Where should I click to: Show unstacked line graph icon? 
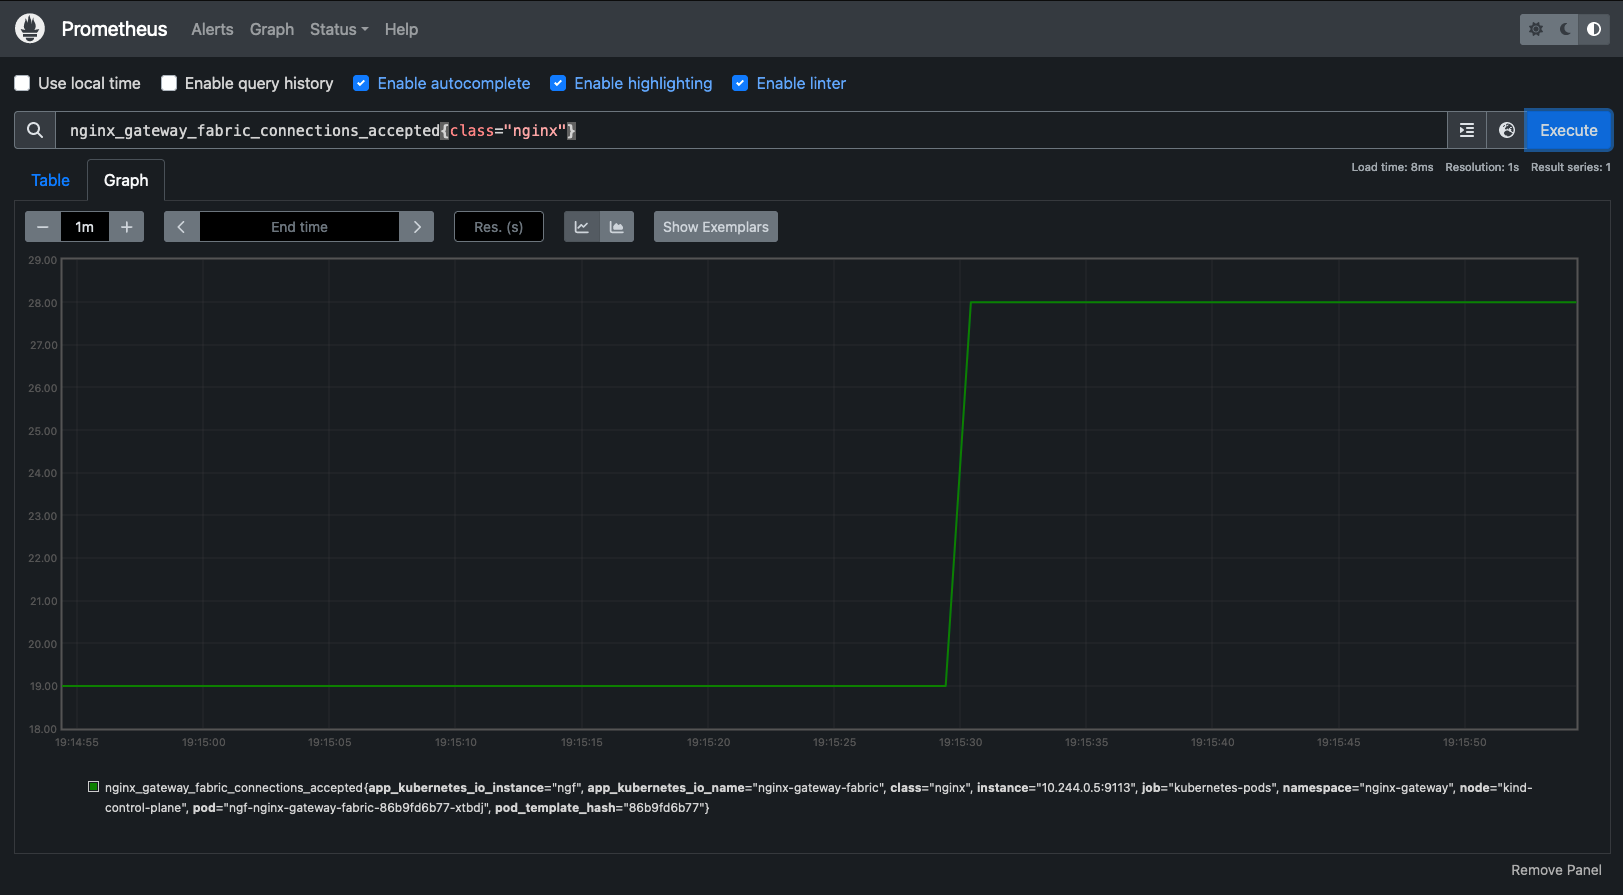pos(581,227)
